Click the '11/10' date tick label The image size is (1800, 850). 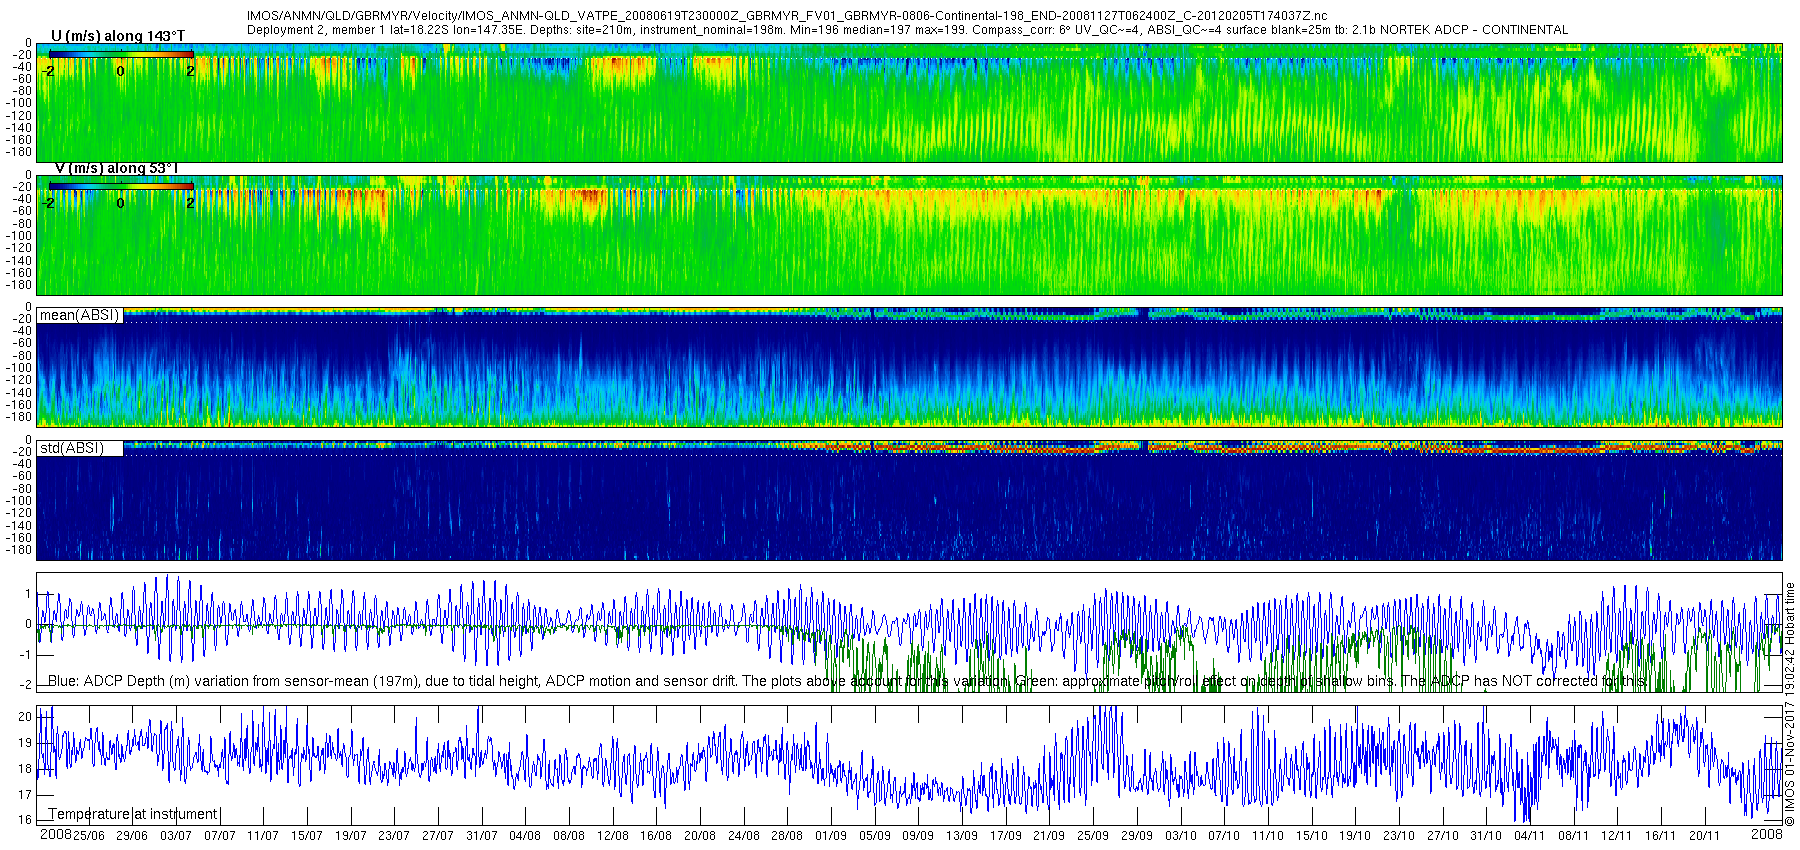click(x=1268, y=835)
